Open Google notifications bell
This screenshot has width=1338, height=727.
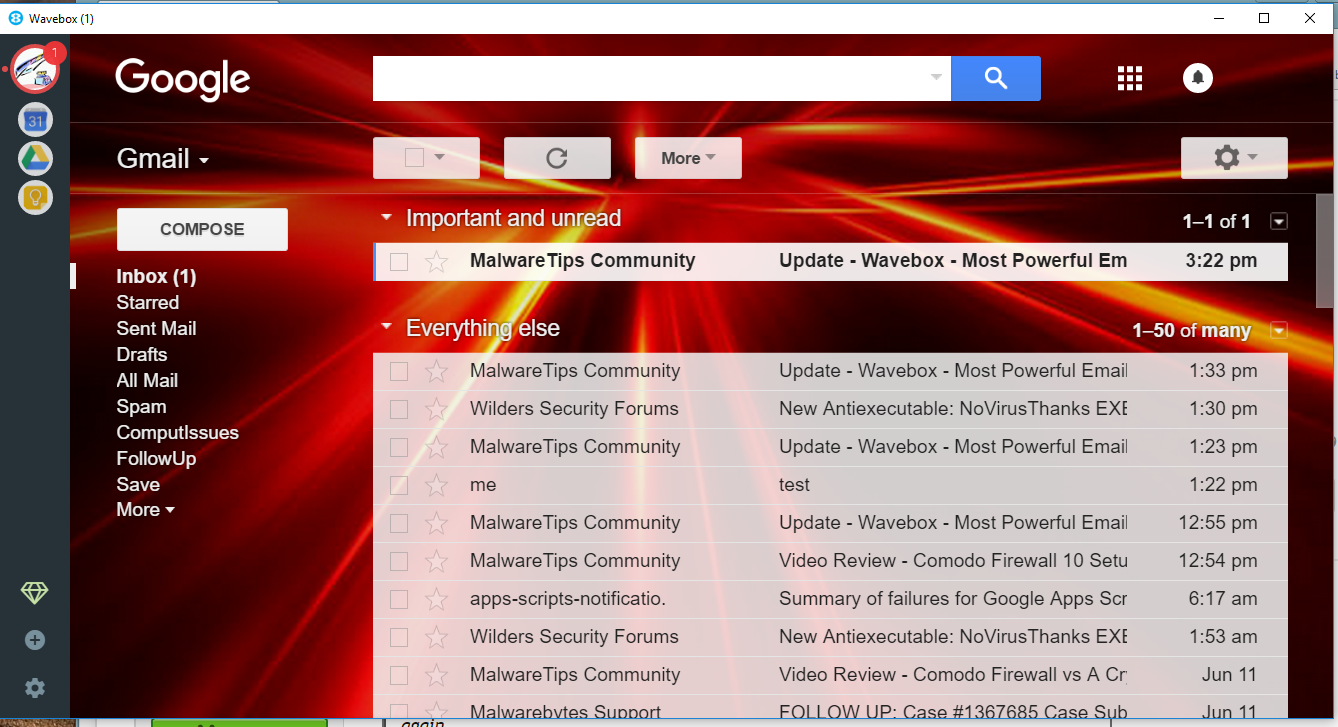tap(1198, 78)
